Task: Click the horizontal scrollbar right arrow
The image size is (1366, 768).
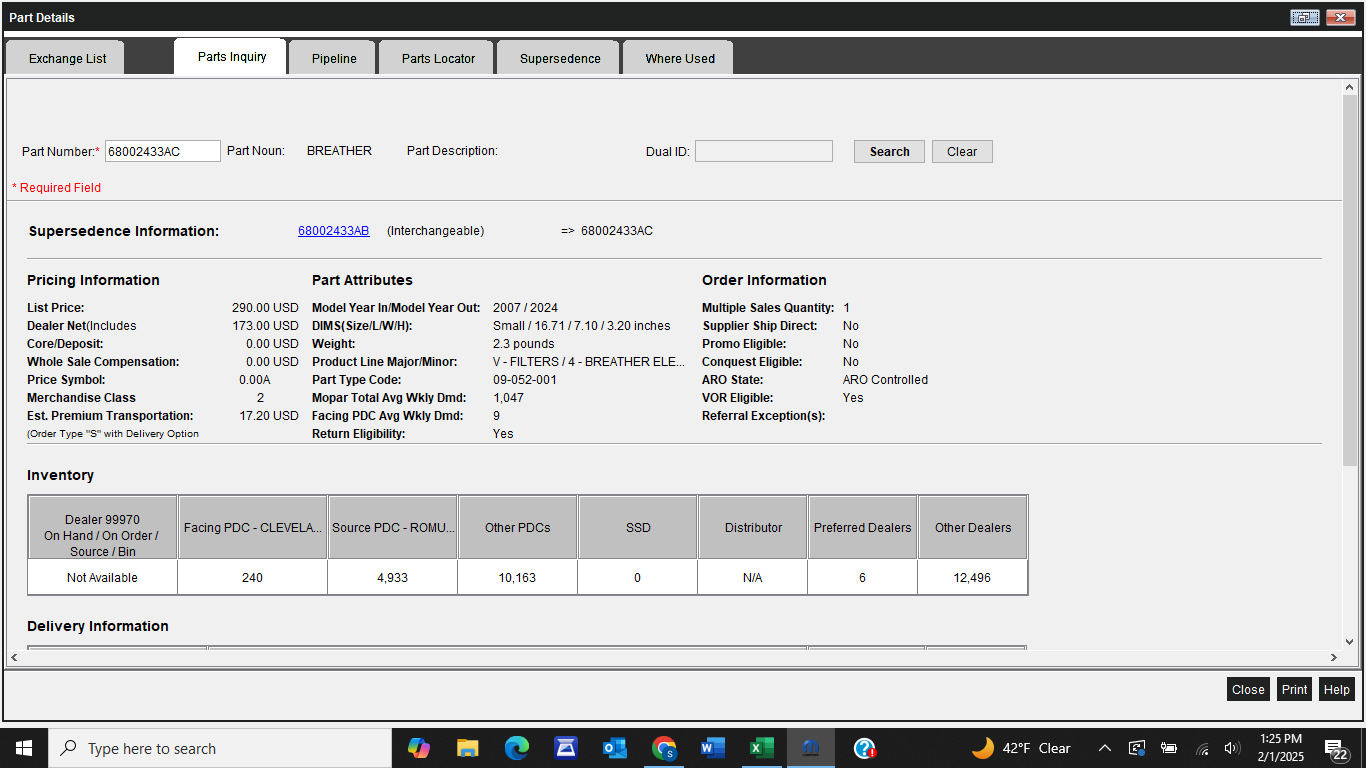Action: pos(1334,657)
